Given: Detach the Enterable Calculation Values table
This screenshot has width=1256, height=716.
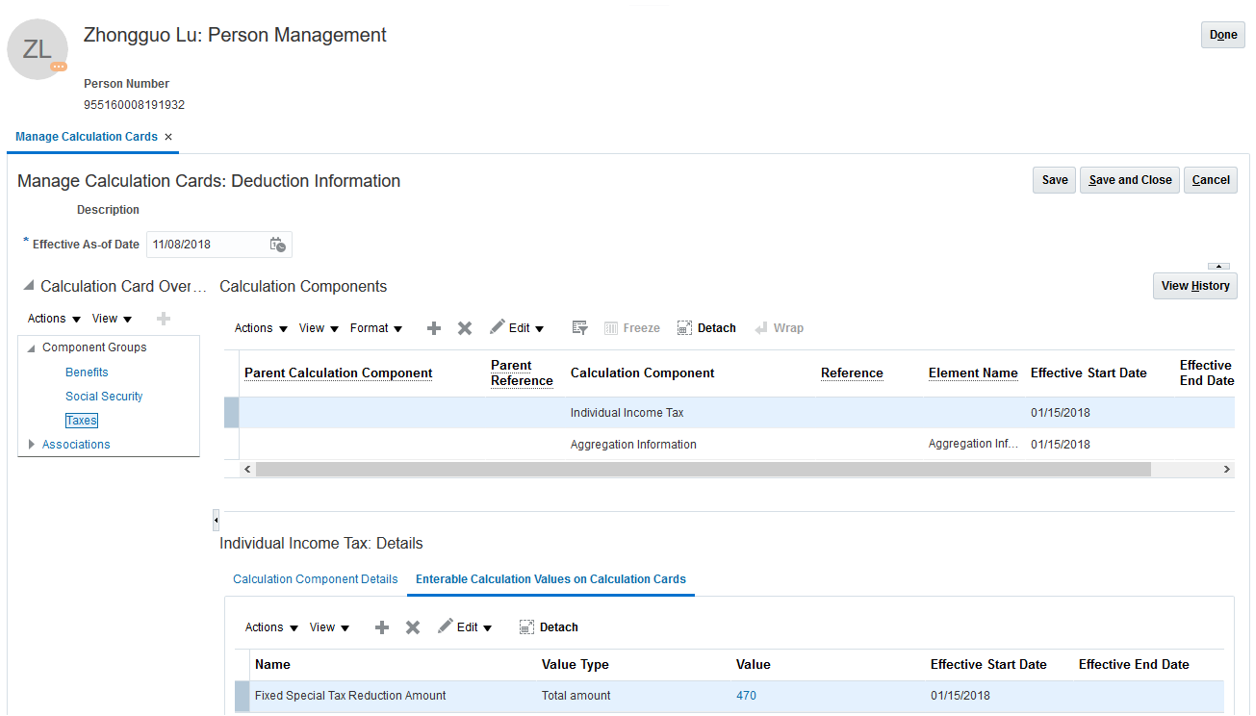Looking at the screenshot, I should 548,628.
